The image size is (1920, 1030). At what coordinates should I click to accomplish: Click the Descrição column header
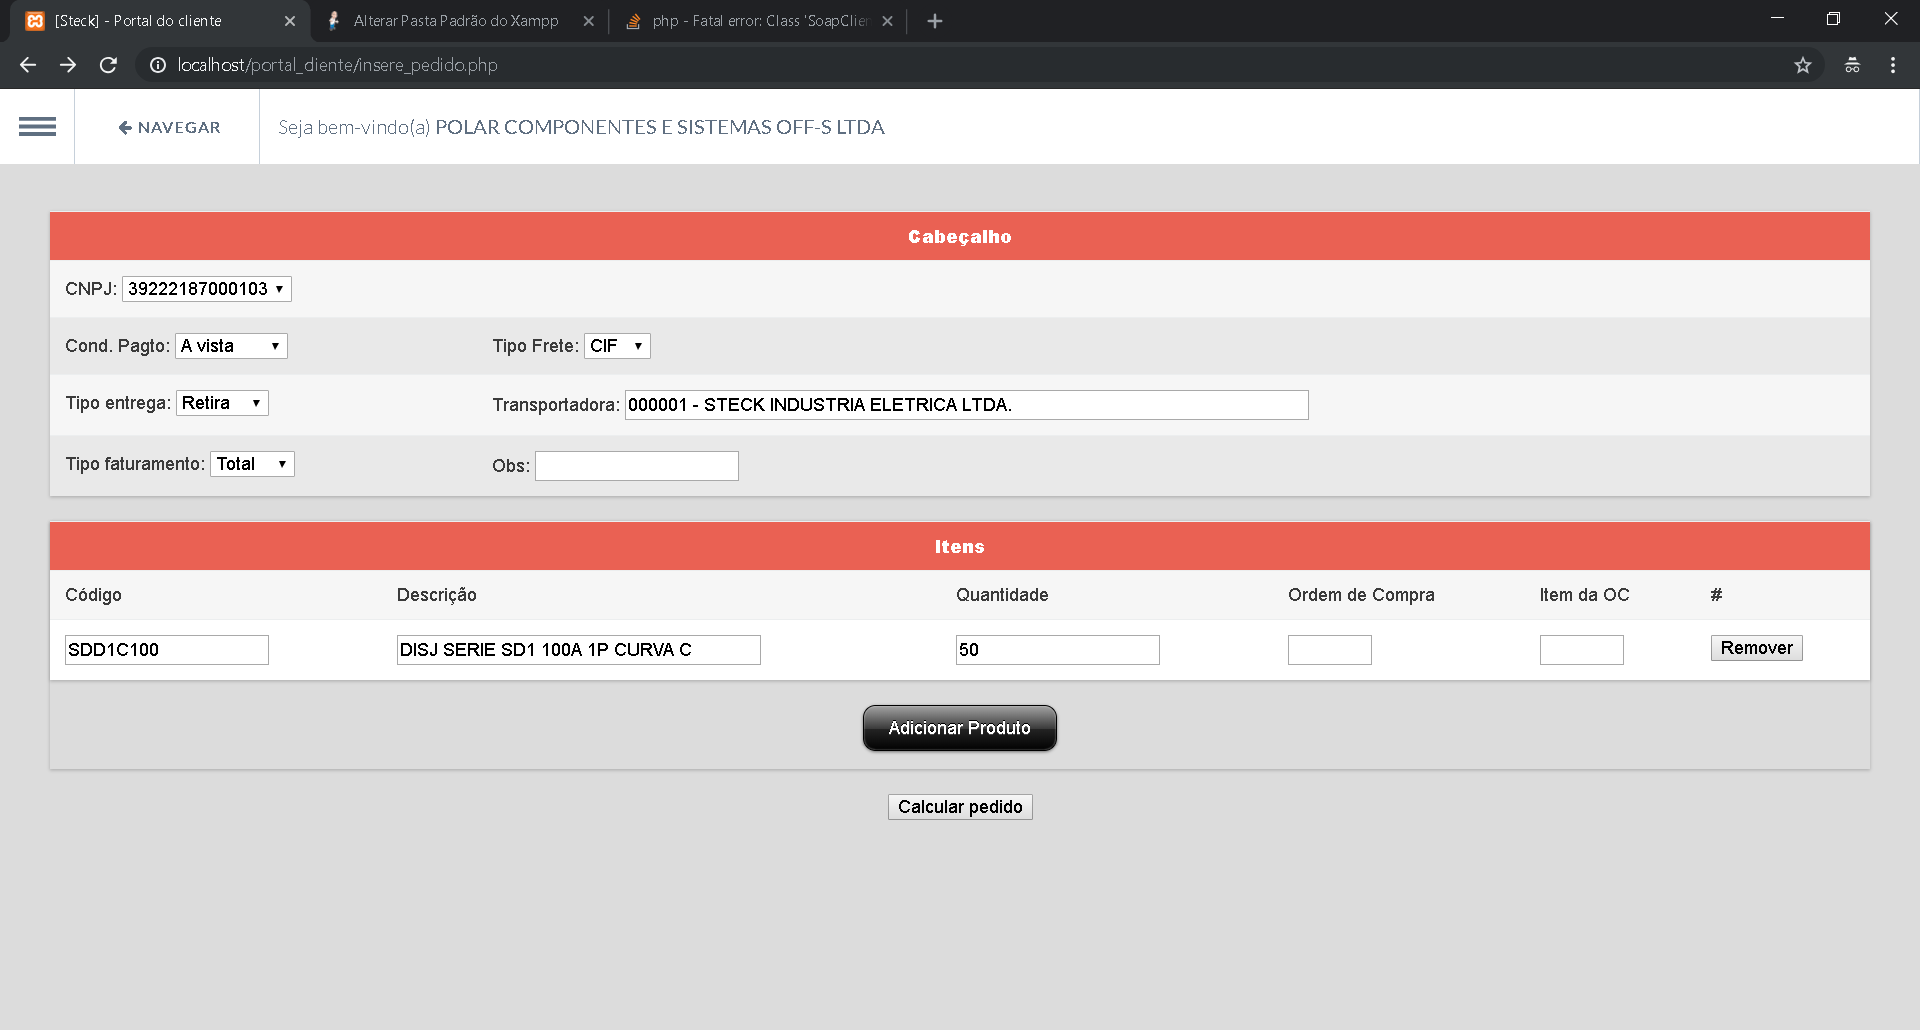[x=437, y=595]
